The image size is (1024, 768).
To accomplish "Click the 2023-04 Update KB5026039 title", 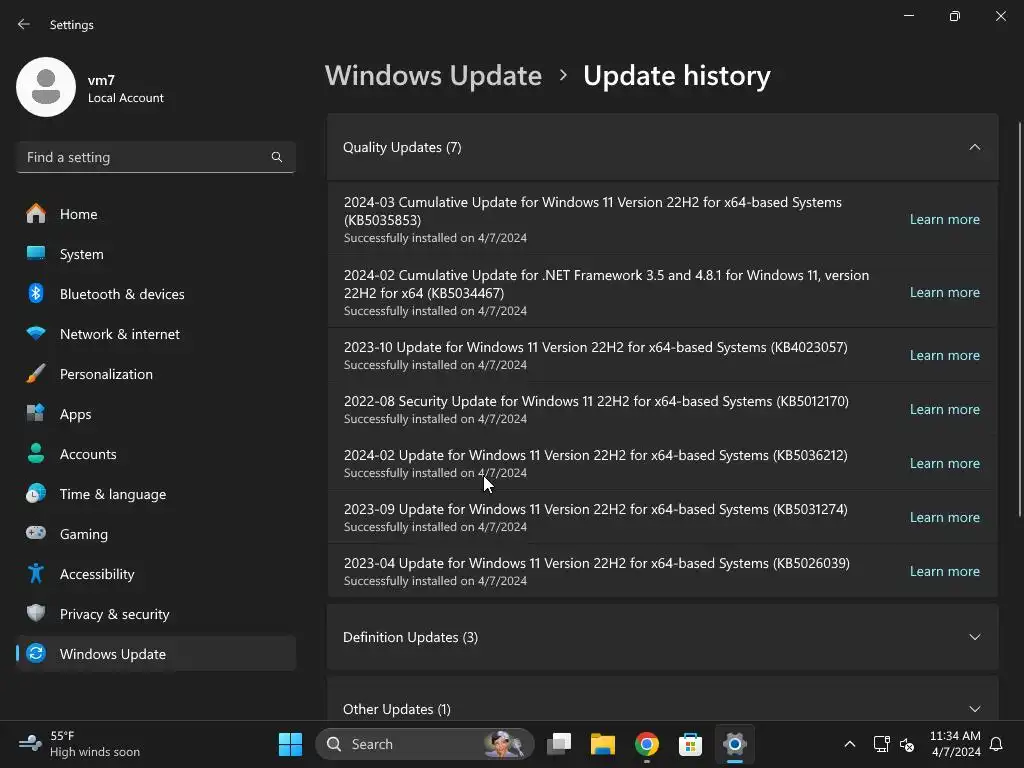I will [597, 563].
